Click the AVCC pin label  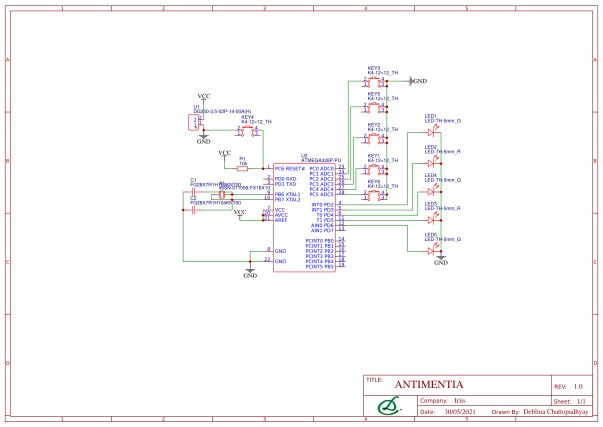(281, 215)
